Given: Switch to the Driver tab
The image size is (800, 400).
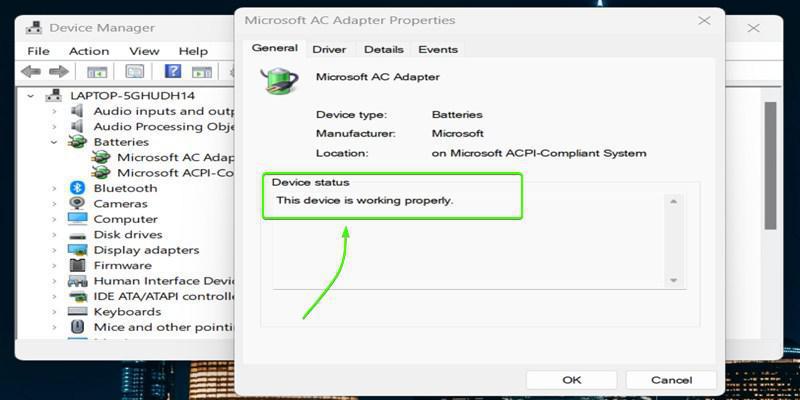Looking at the screenshot, I should tap(329, 49).
